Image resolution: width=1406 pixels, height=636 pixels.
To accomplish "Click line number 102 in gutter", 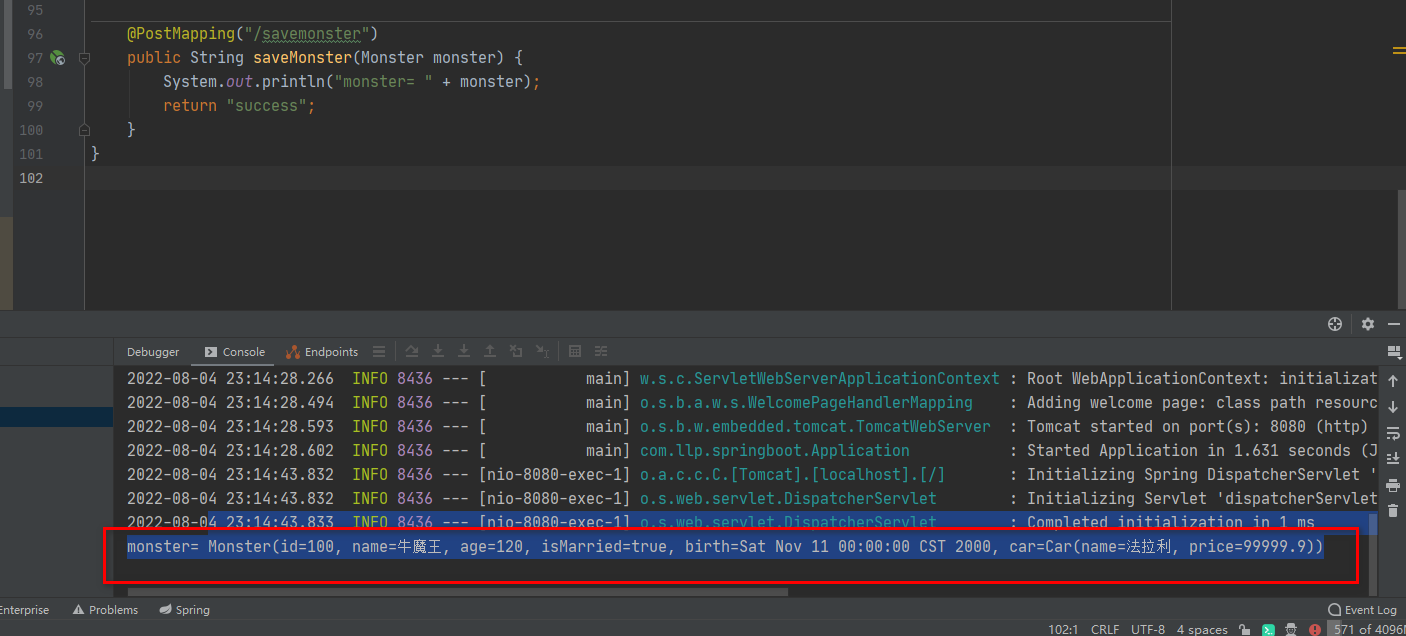I will click(31, 178).
